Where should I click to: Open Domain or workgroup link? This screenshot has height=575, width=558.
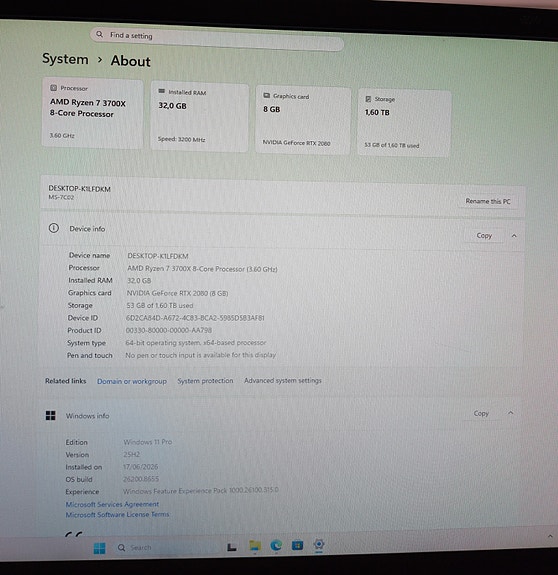[x=132, y=381]
